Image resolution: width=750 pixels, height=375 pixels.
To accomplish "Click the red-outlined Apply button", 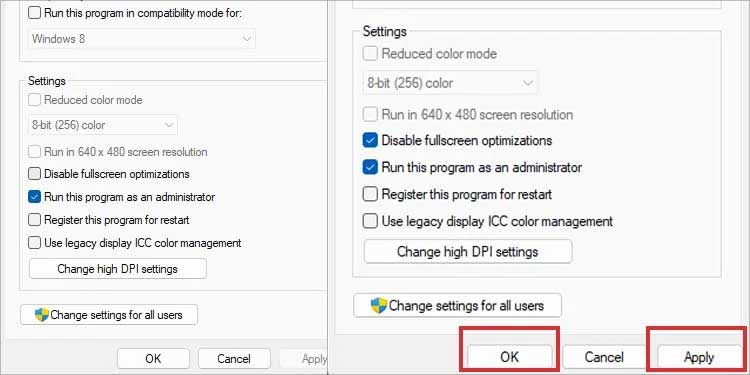I will point(699,357).
